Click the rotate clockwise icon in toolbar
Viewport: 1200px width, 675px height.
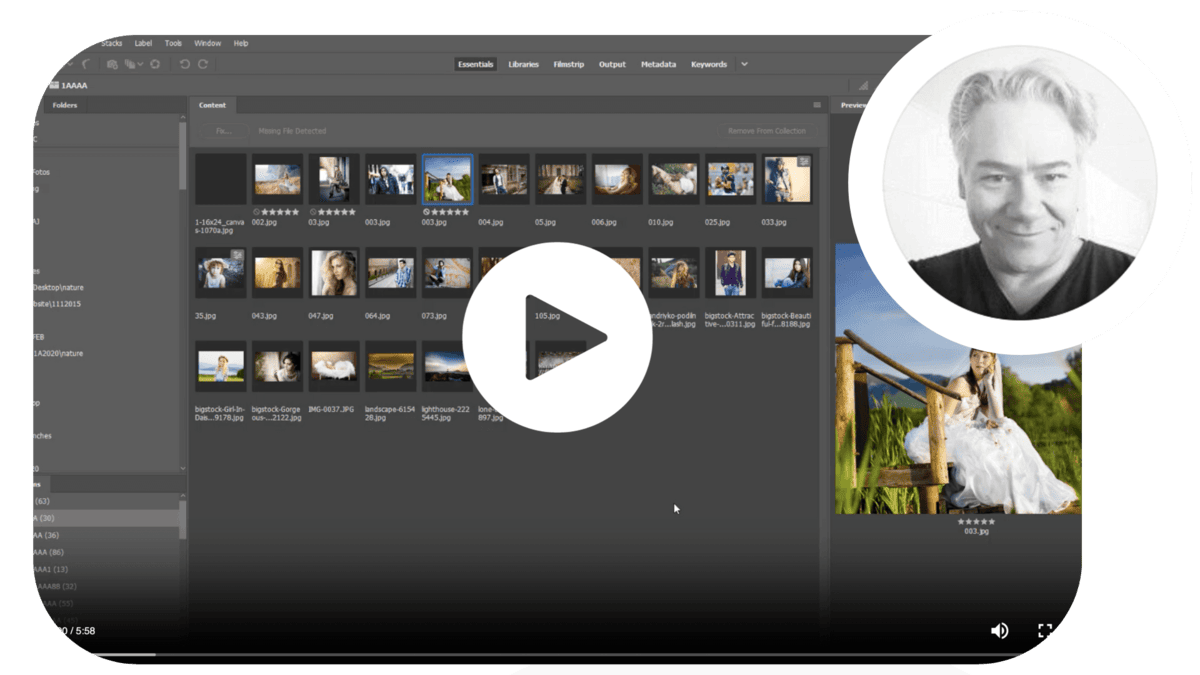[x=203, y=64]
